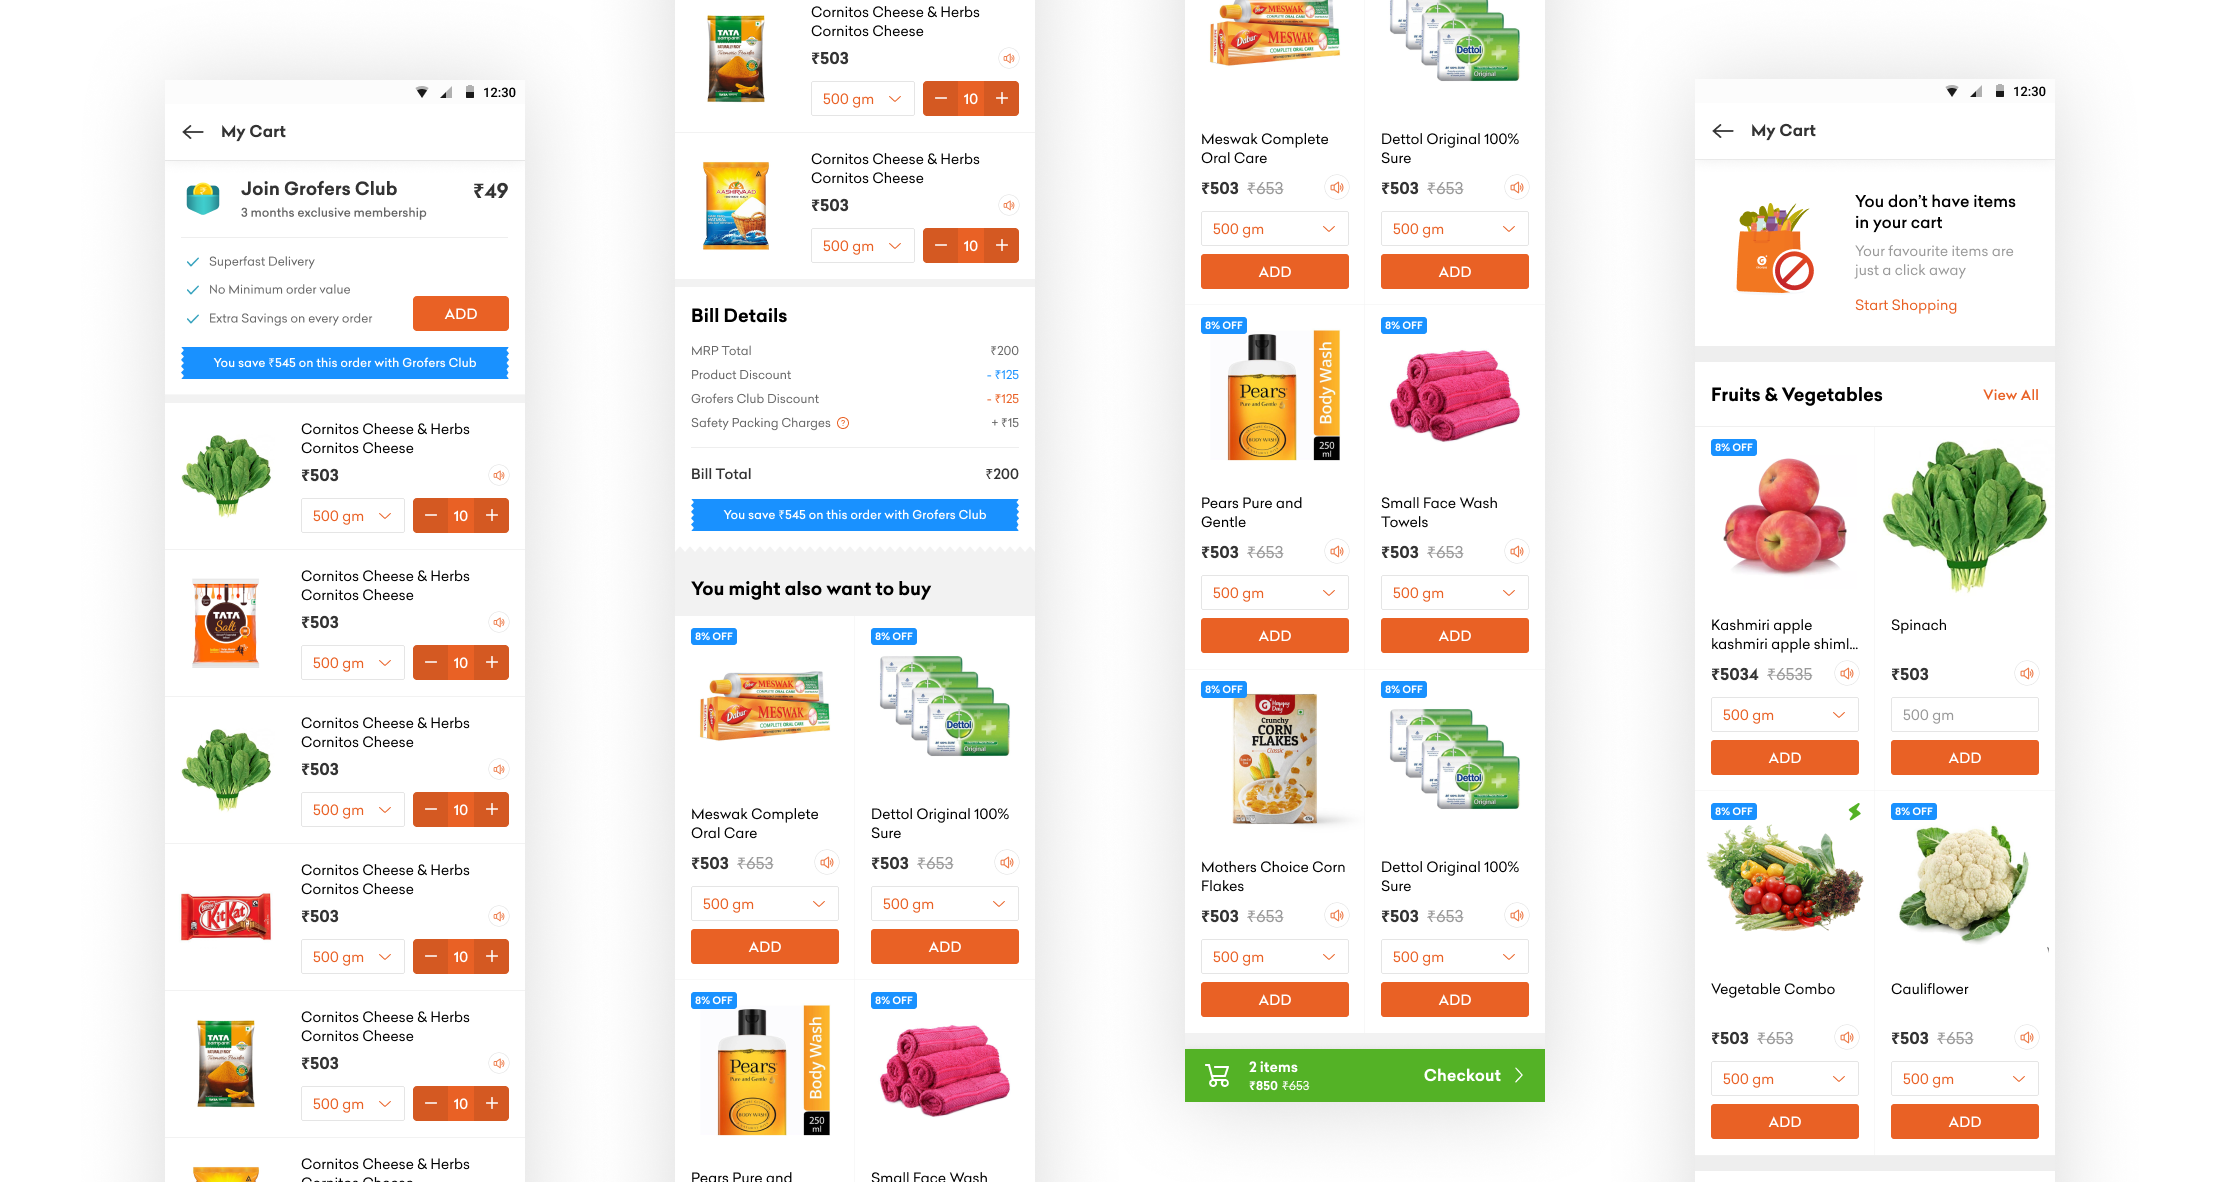2220x1182 pixels.
Task: Go back from empty My Cart screen
Action: [1723, 131]
